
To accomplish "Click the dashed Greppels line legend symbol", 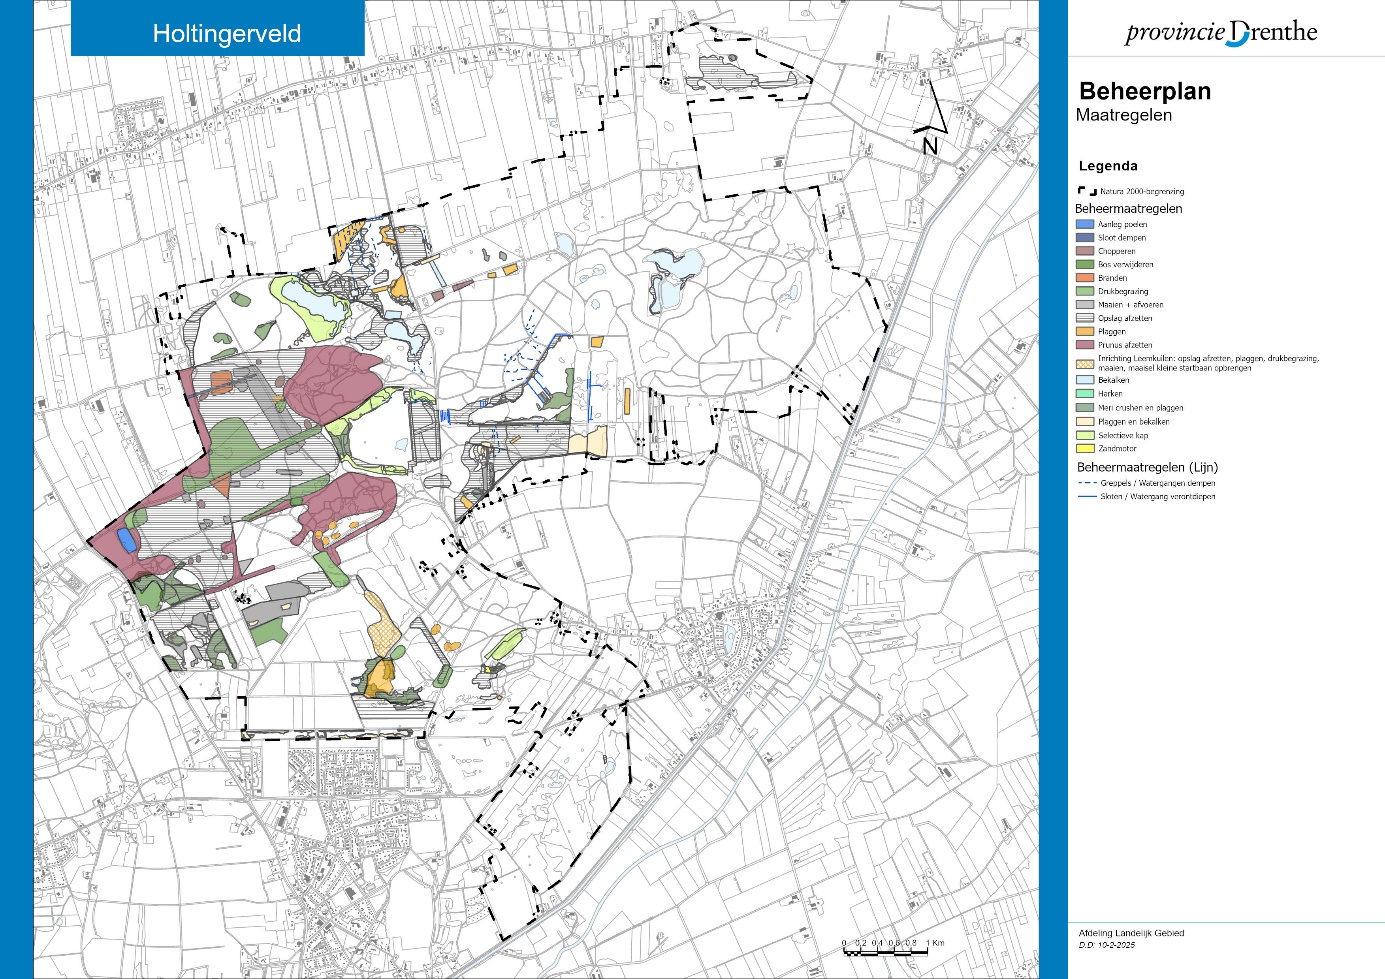I will (x=1087, y=483).
